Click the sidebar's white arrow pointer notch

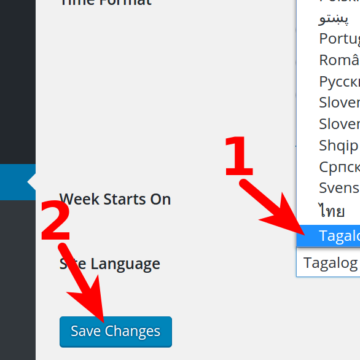click(x=32, y=182)
